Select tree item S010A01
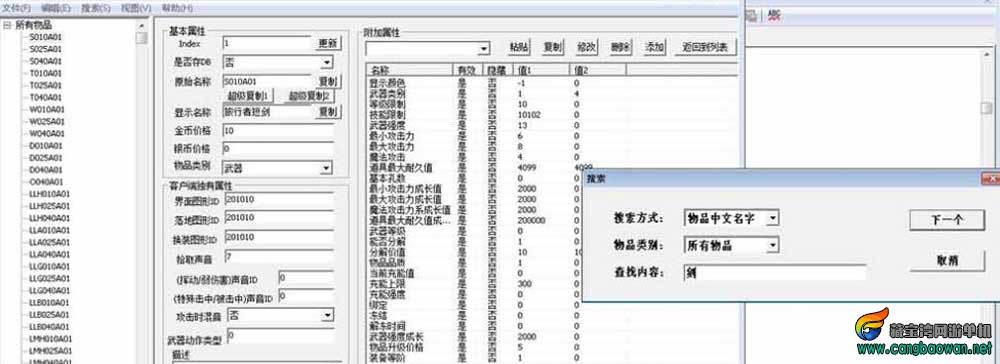Viewport: 1000px width, 364px height. point(45,37)
